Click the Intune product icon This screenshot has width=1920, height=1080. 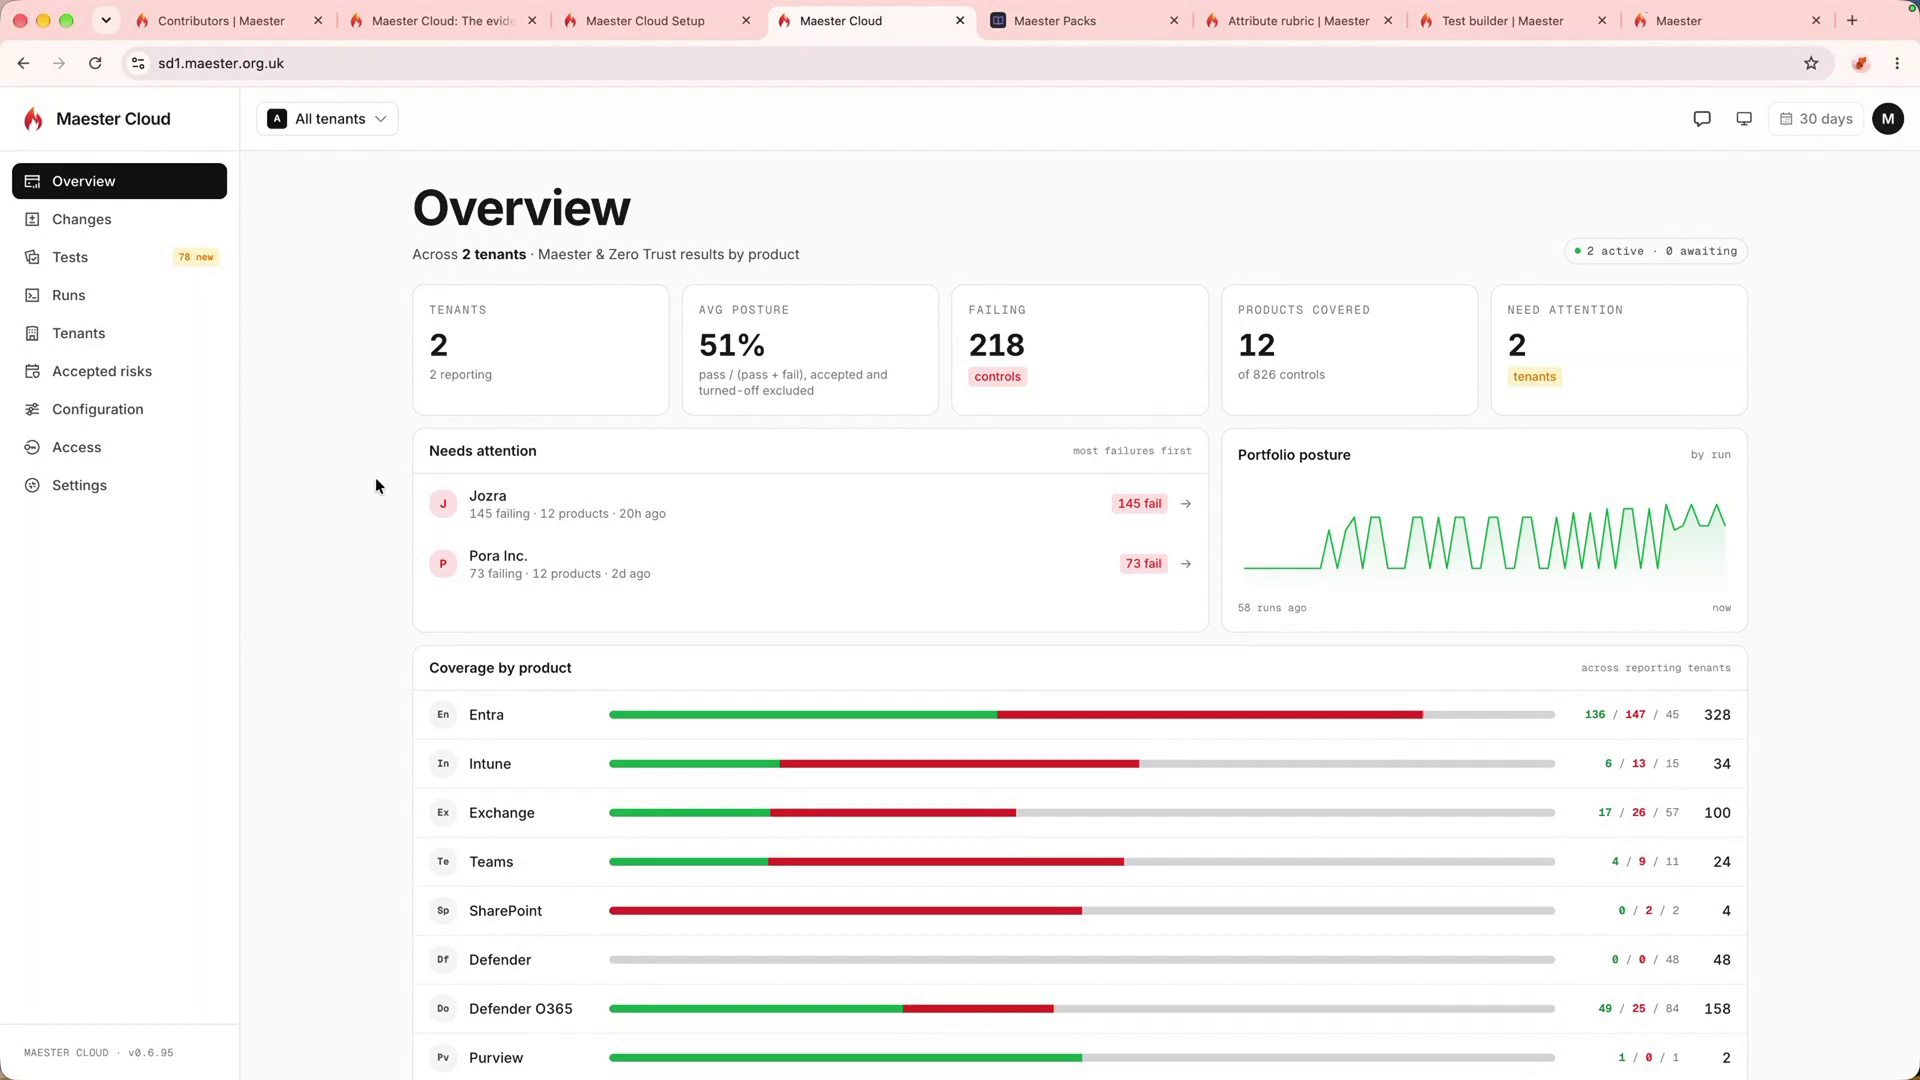tap(443, 764)
